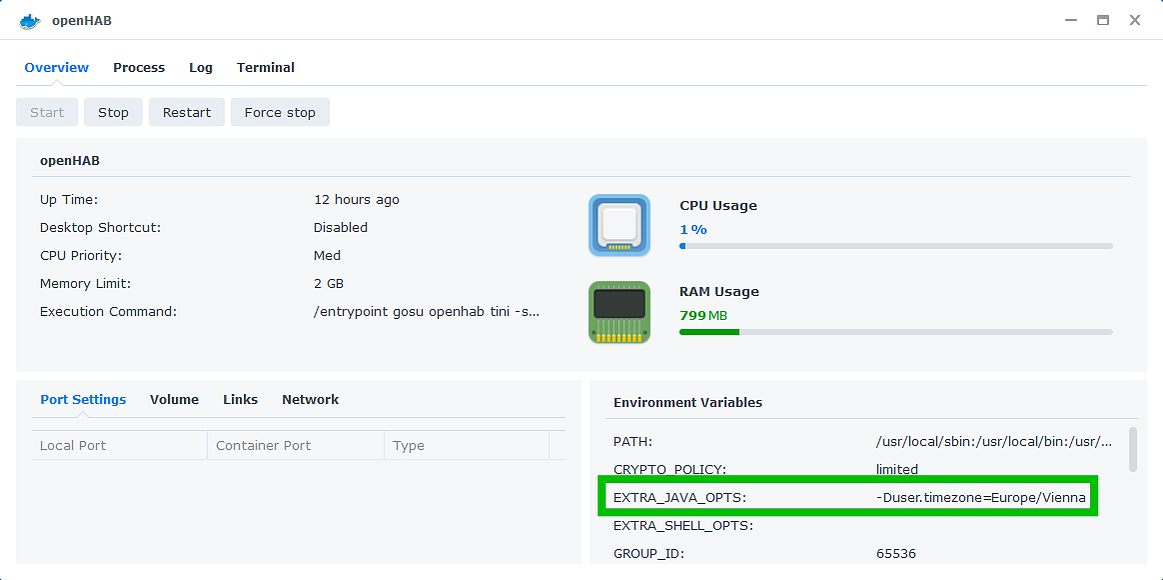Click the Type column header
The width and height of the screenshot is (1163, 580).
467,446
